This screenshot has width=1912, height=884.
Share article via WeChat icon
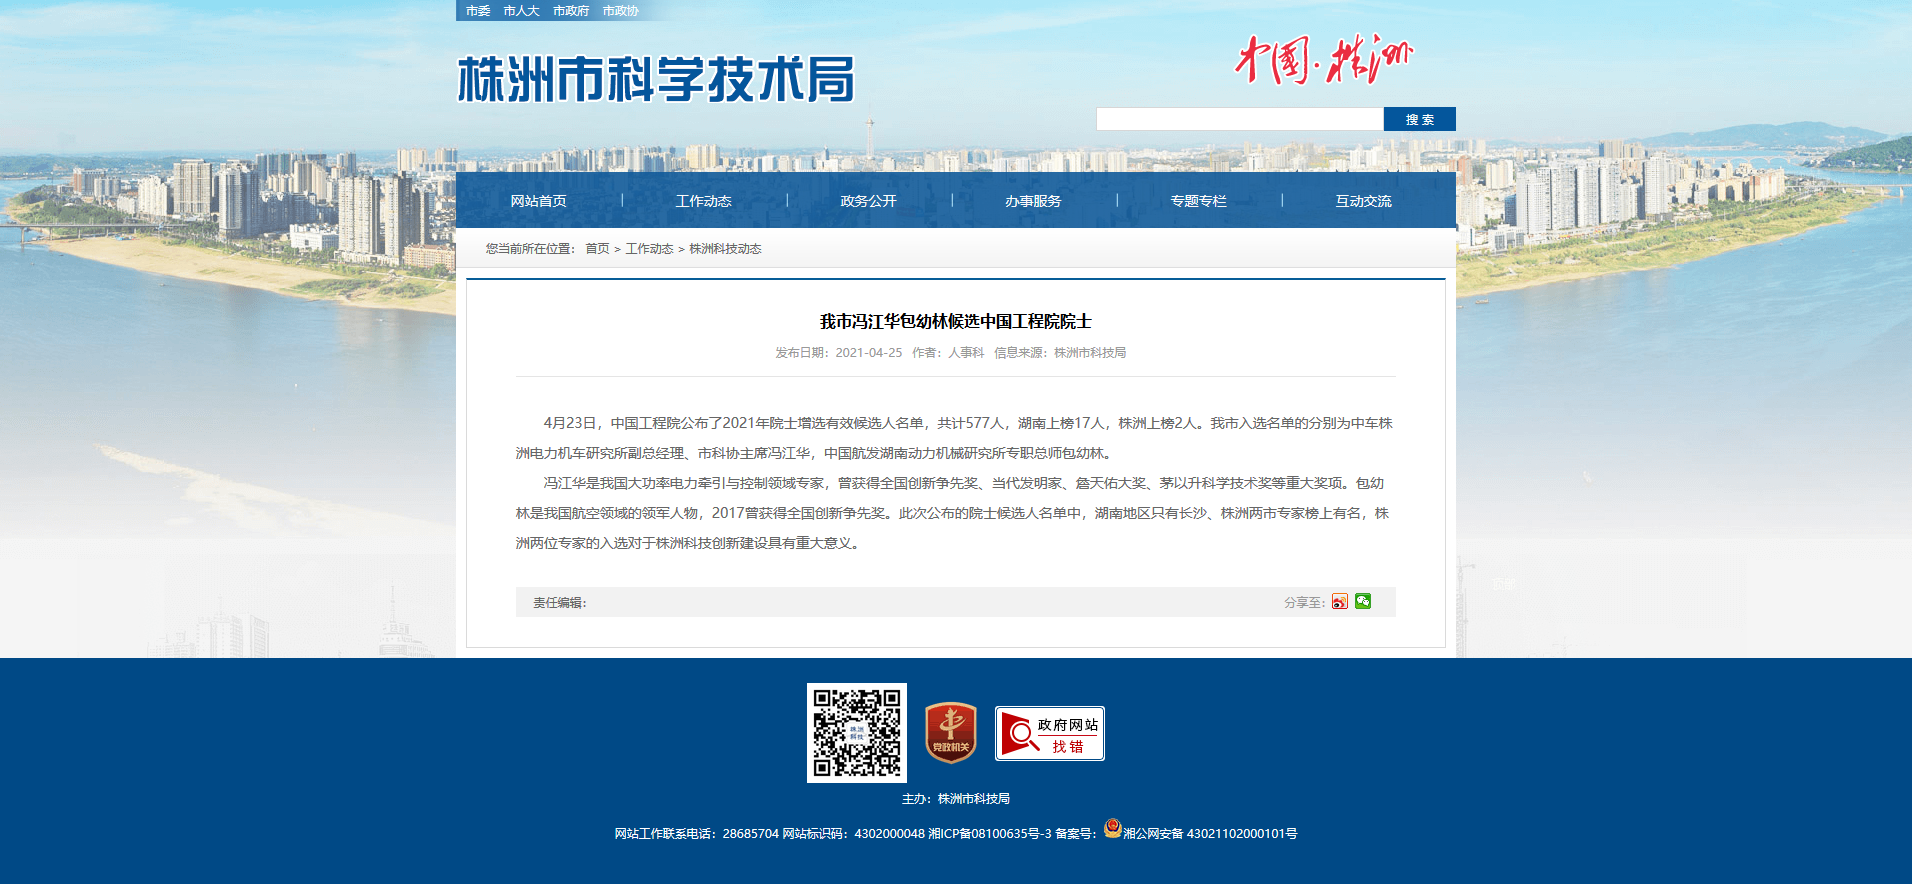pos(1363,601)
